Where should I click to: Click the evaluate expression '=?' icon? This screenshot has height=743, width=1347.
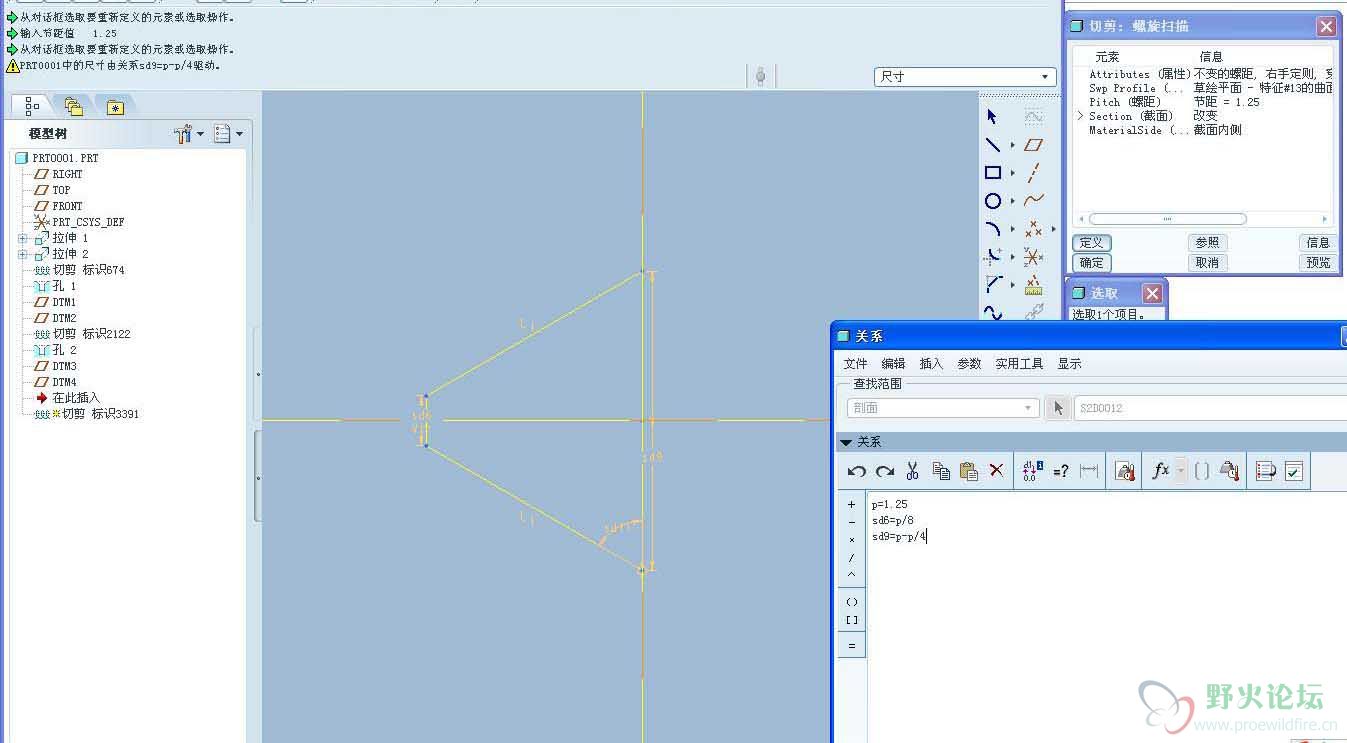click(1061, 471)
